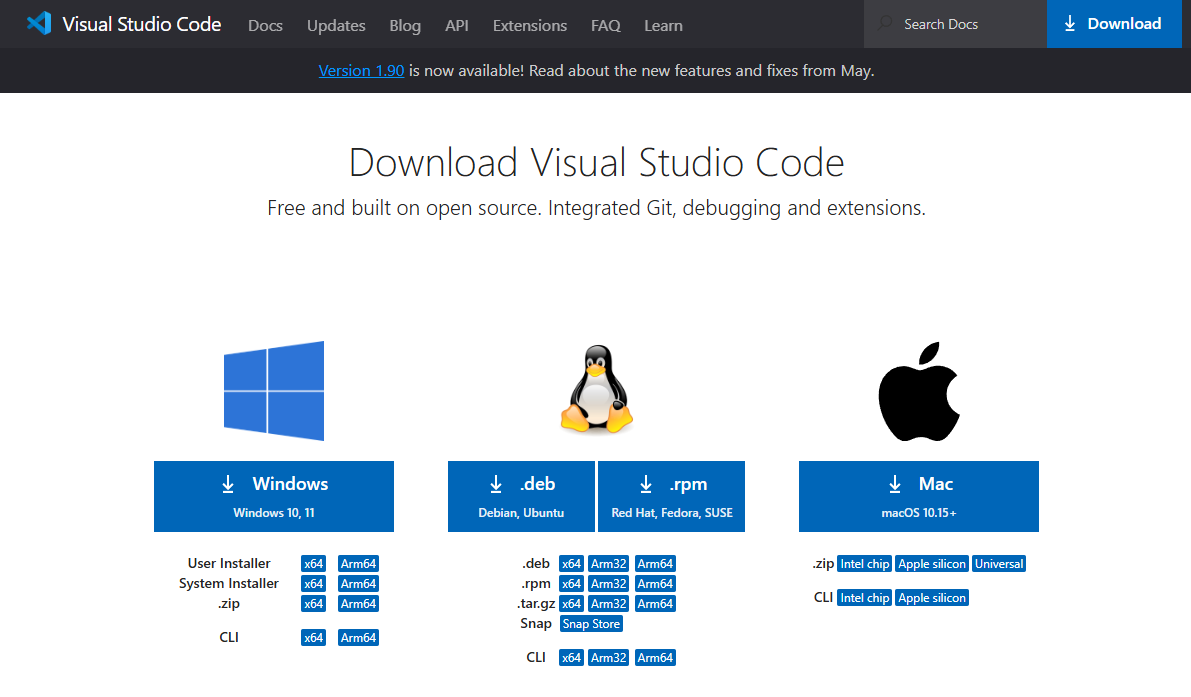
Task: Click the top-right Download button
Action: tap(1114, 24)
